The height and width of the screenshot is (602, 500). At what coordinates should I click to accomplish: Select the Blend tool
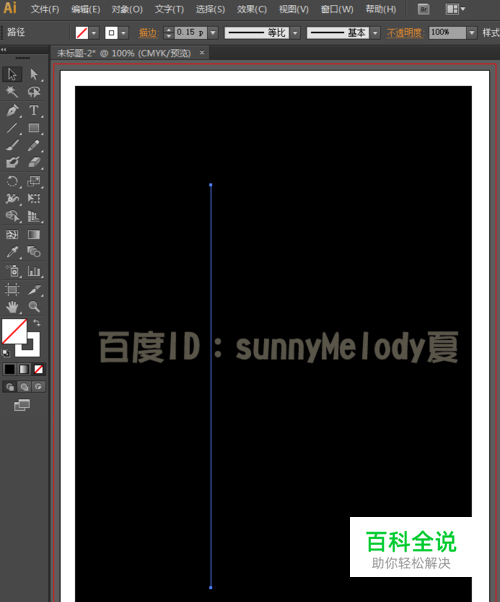click(x=34, y=252)
